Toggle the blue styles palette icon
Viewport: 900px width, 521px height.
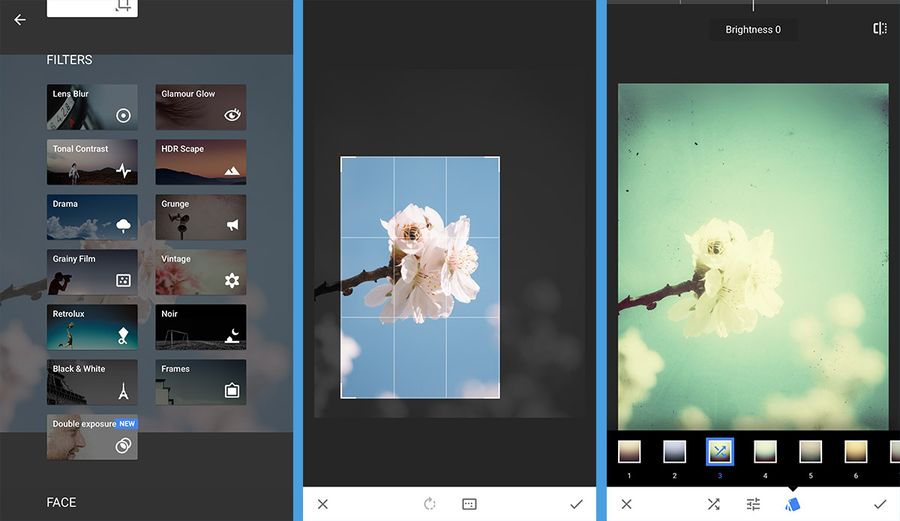click(793, 504)
